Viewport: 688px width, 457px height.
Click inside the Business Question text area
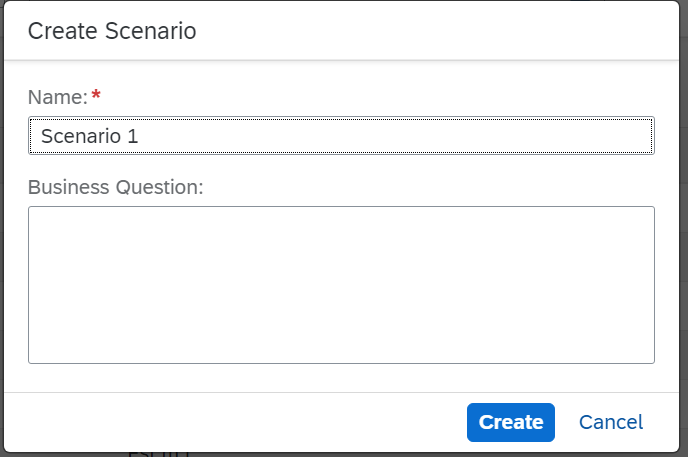click(341, 284)
